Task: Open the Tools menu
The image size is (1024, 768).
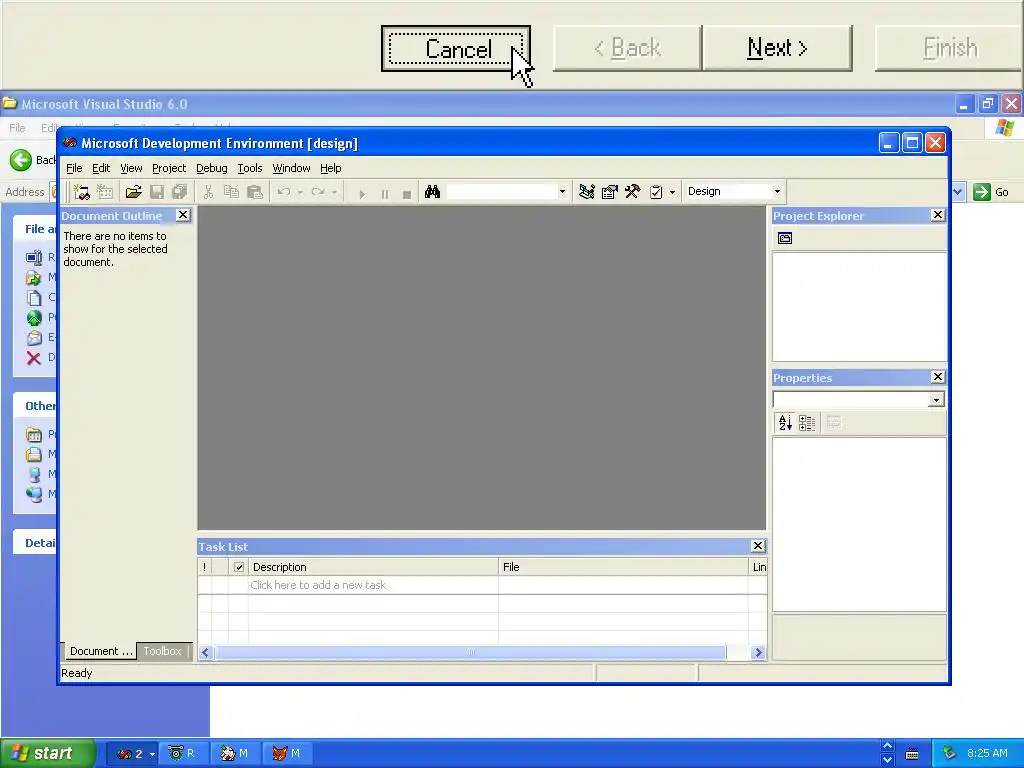Action: coord(249,168)
